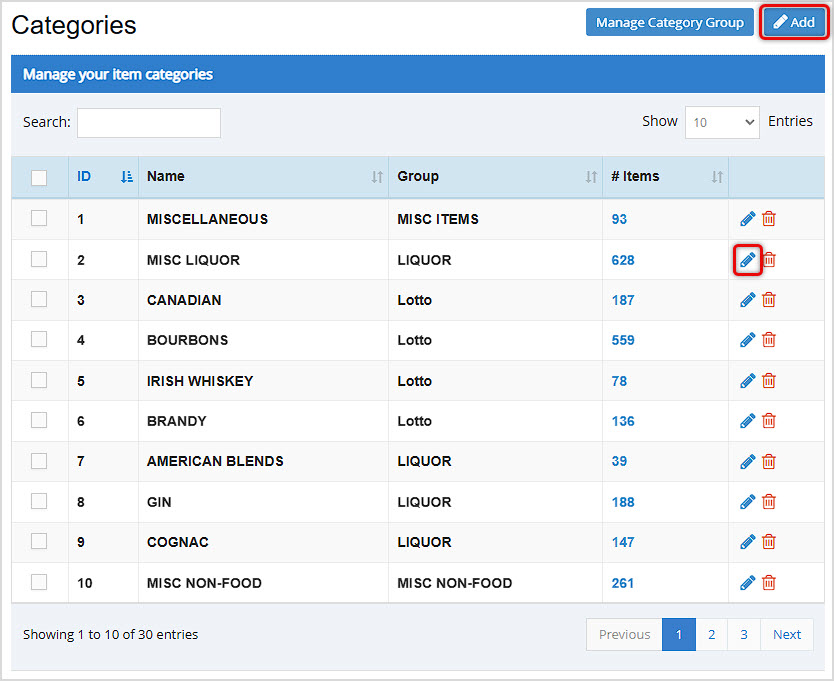834x681 pixels.
Task: Delete the MISCELLANEOUS category via trash icon
Action: pos(768,218)
